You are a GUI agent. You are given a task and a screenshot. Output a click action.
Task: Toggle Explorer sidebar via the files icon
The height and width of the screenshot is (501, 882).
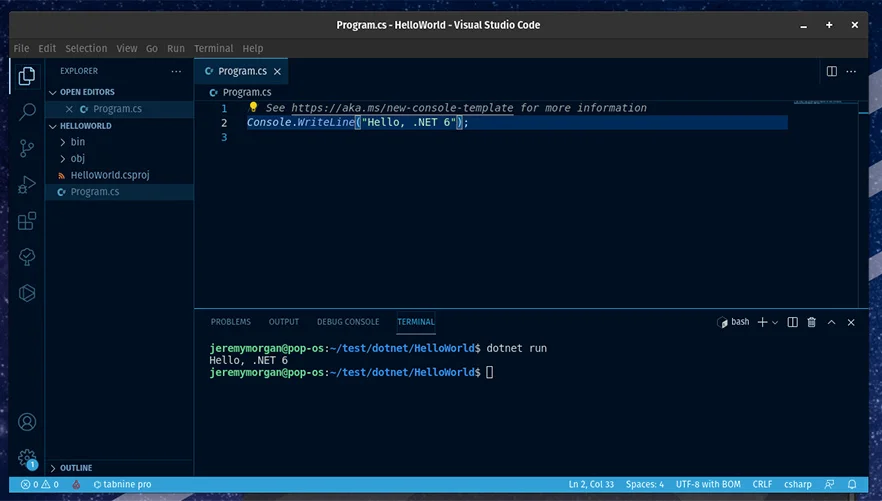[28, 76]
